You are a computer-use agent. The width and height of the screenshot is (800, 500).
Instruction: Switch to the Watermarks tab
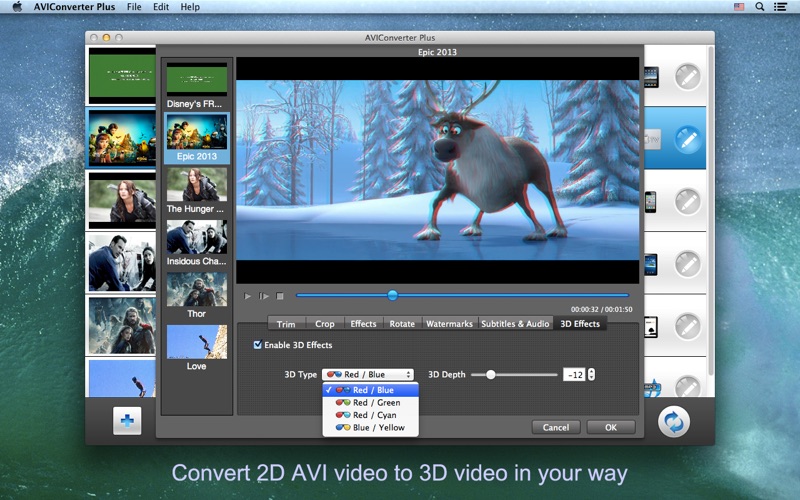[449, 324]
